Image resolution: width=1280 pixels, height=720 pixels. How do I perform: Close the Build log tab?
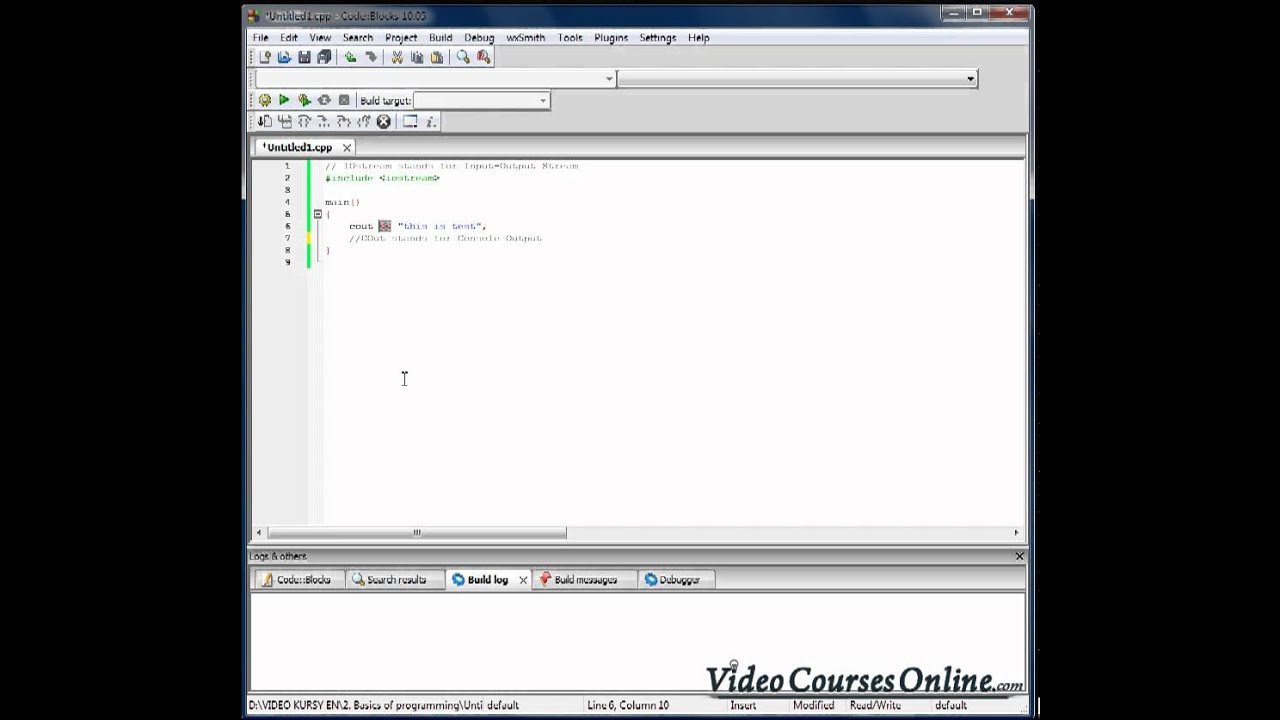point(523,580)
